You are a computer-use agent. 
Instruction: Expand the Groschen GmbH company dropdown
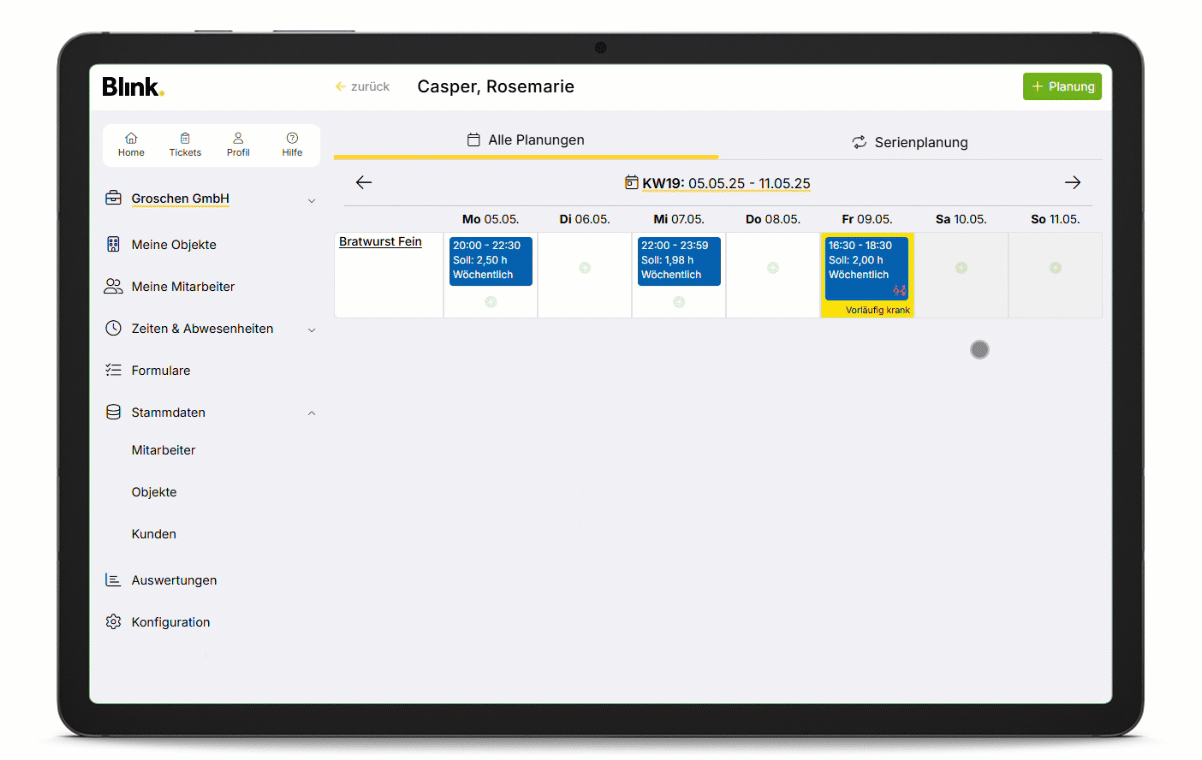(311, 200)
